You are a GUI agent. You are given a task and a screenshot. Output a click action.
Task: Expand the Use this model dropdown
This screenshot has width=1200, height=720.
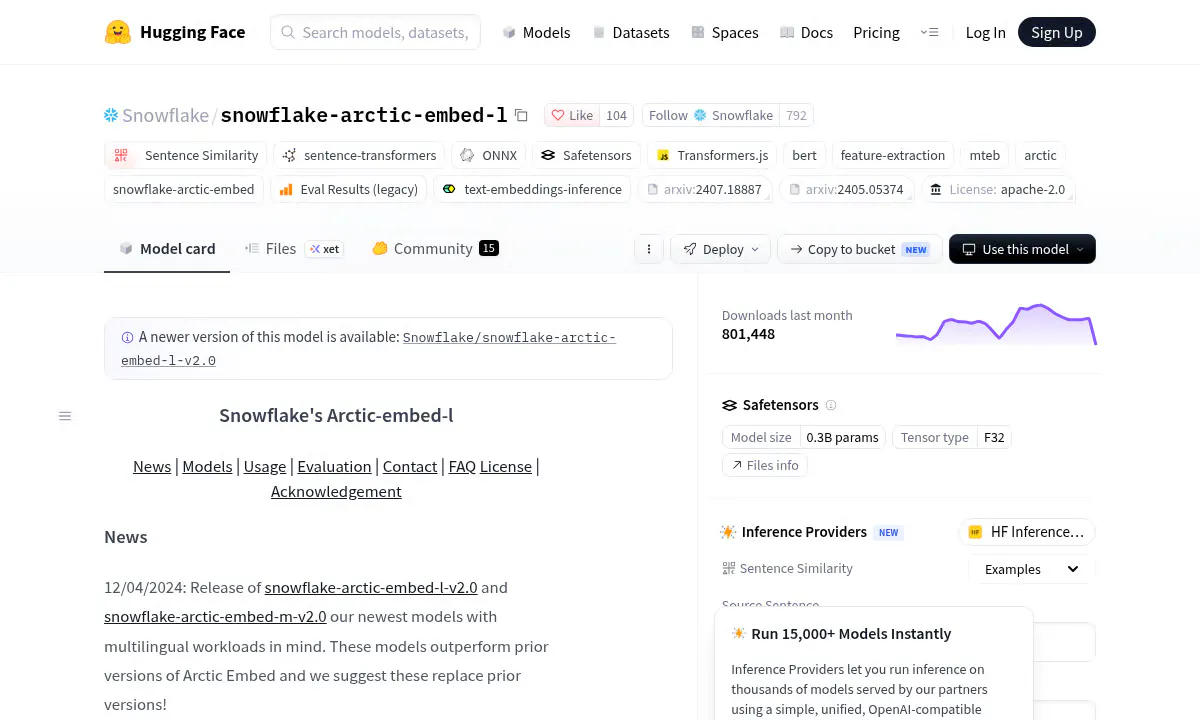pos(1022,249)
